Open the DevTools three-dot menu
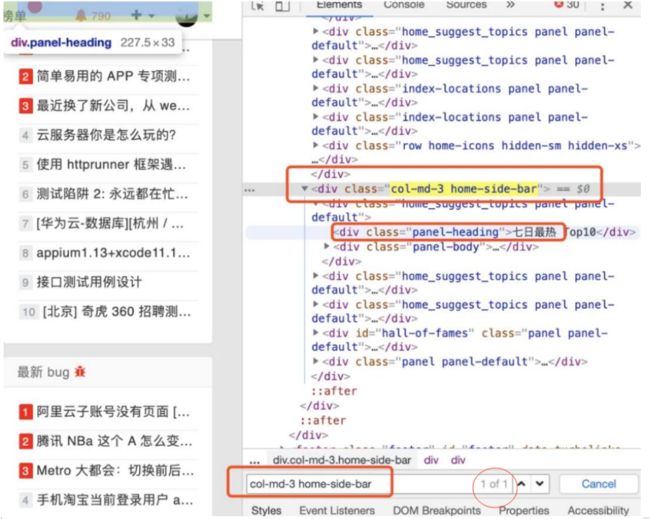Image resolution: width=650 pixels, height=519 pixels. point(602,5)
